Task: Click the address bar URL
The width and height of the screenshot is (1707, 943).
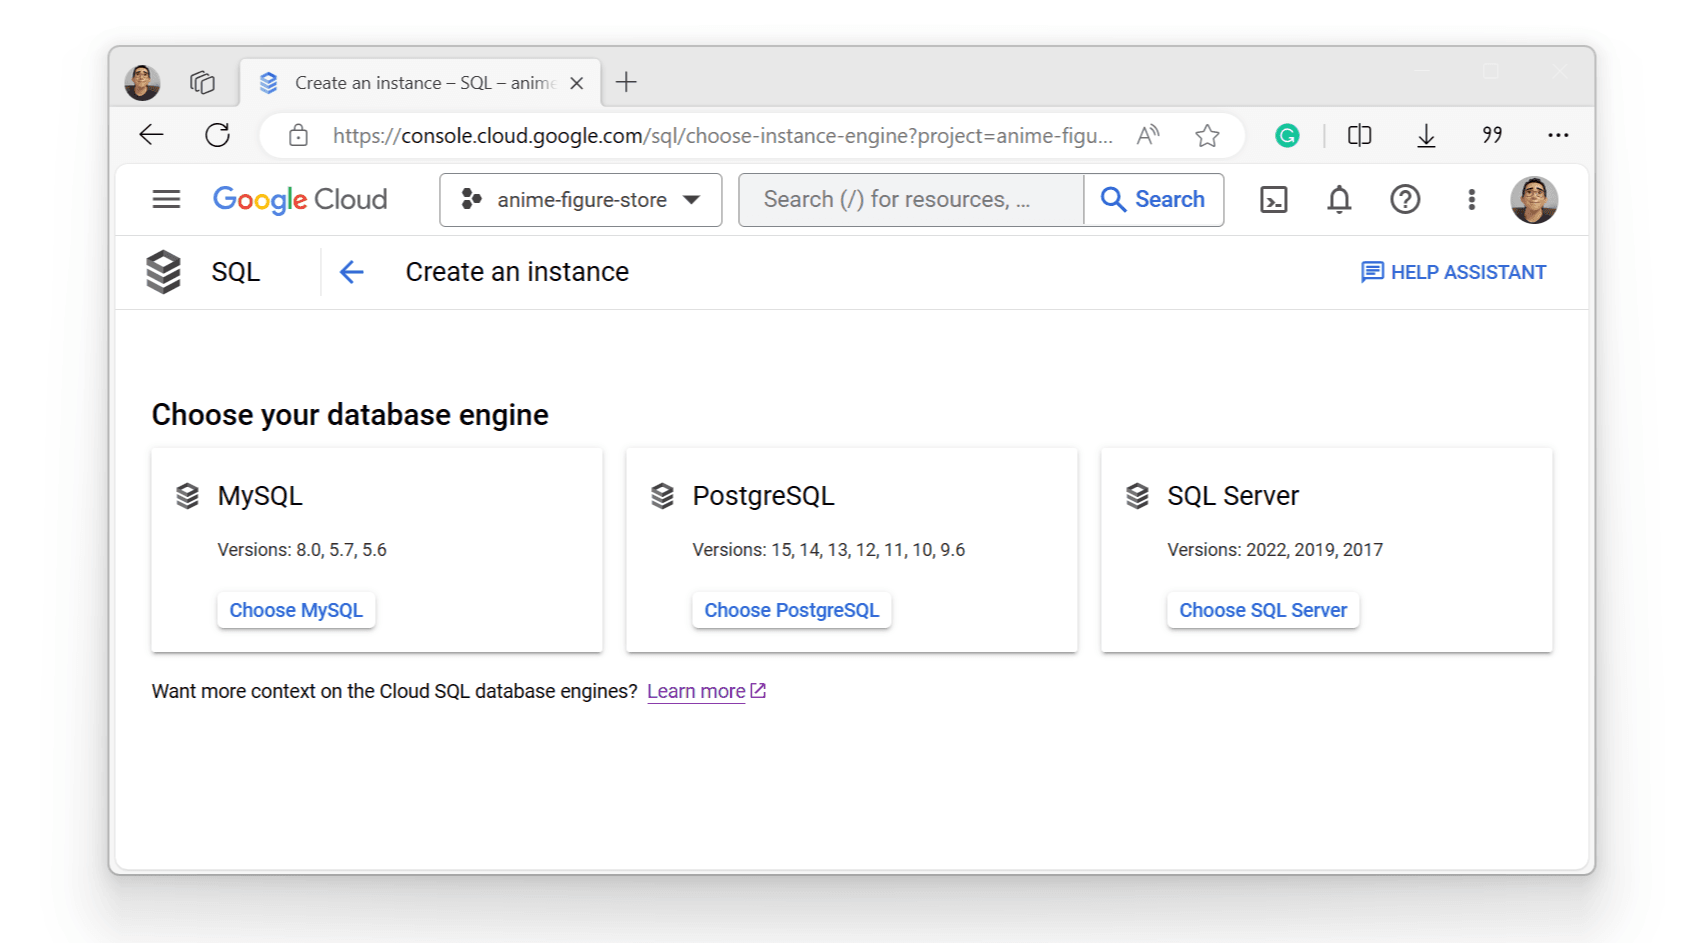Action: [722, 136]
